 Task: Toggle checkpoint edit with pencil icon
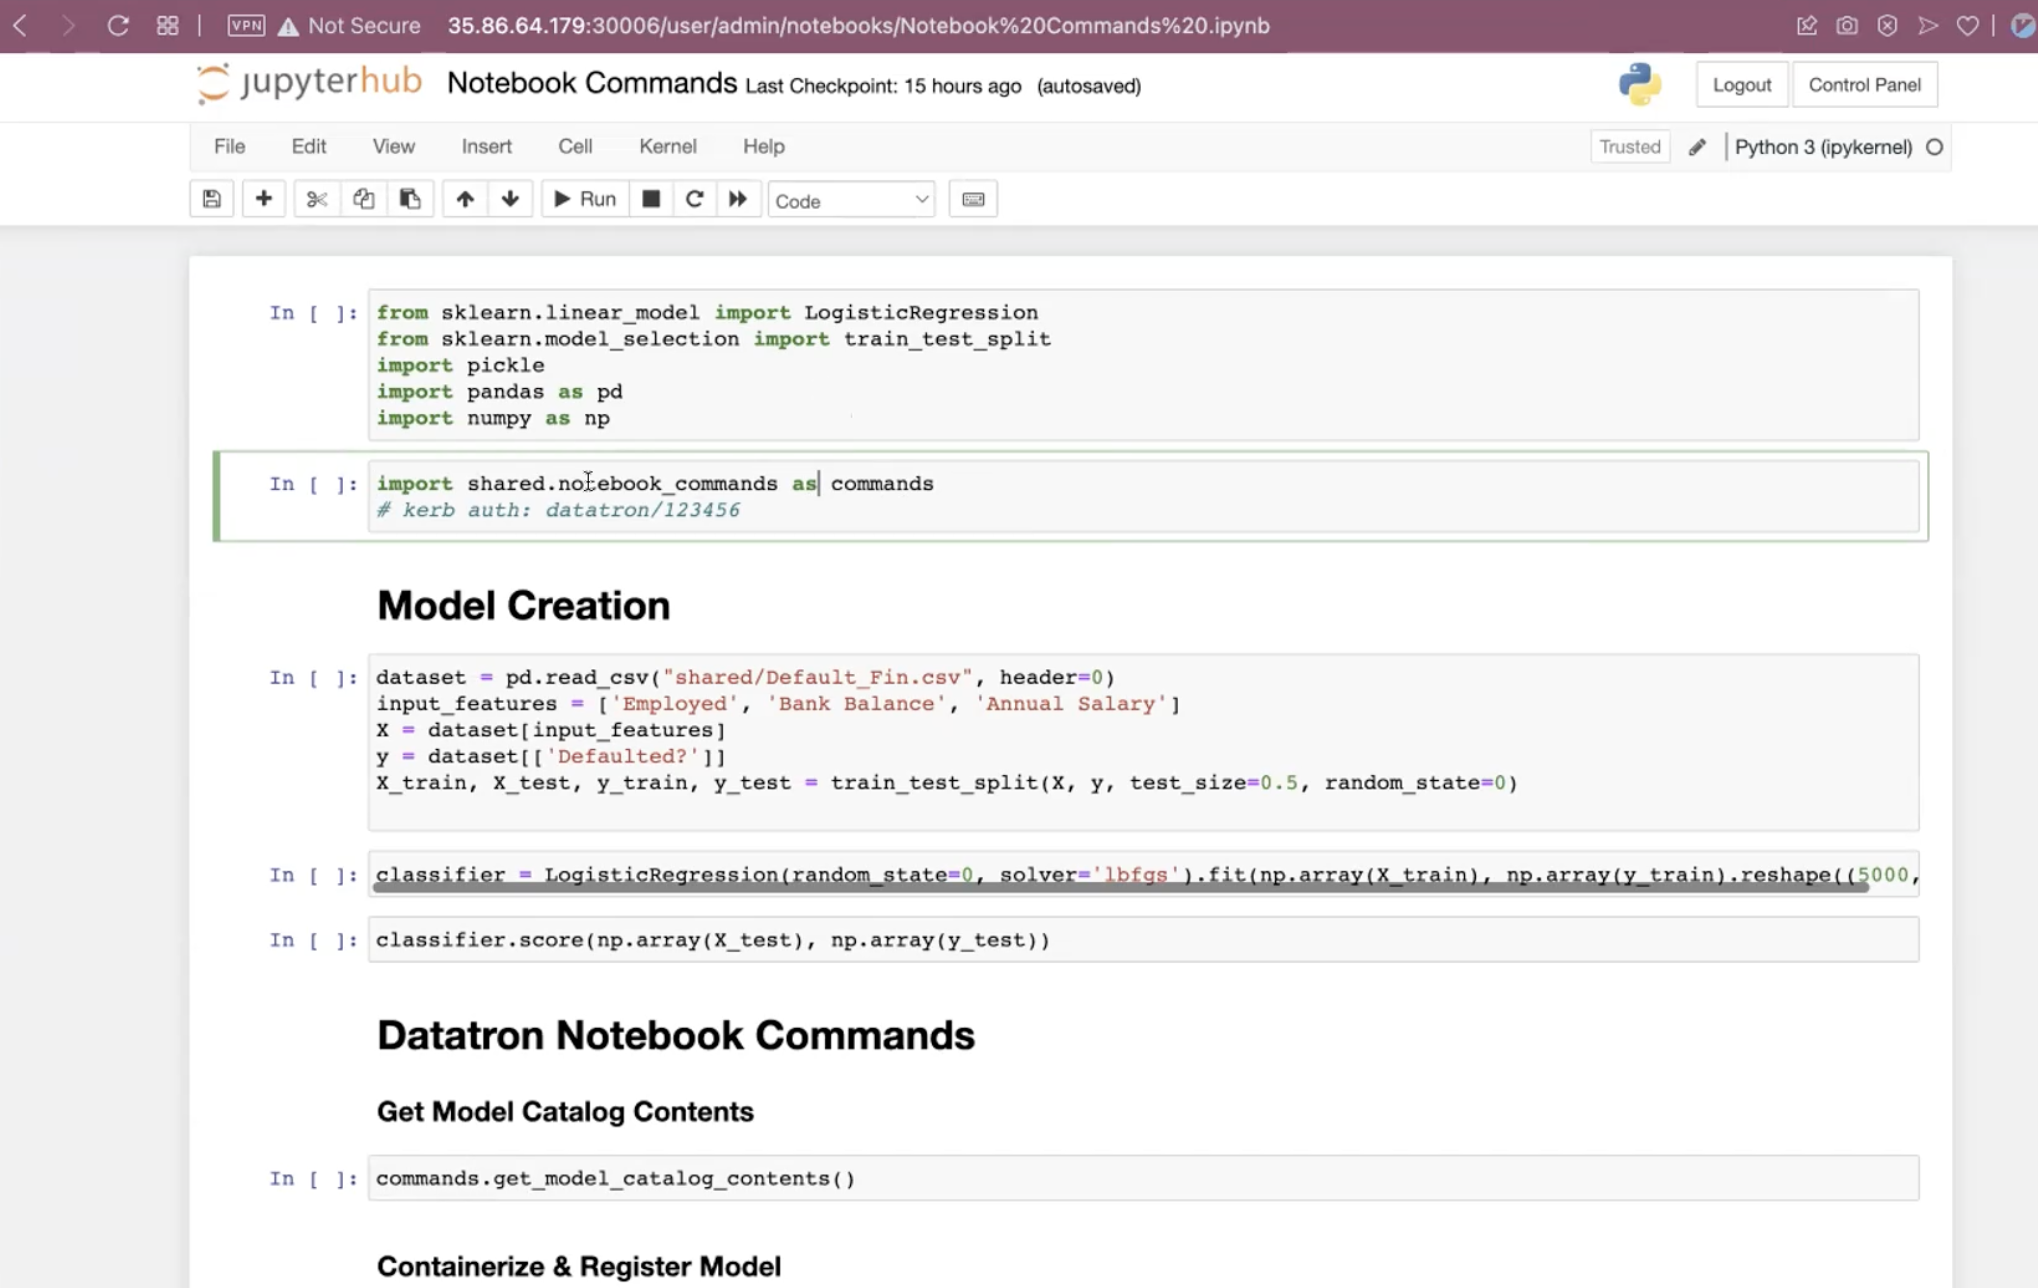[x=1697, y=146]
